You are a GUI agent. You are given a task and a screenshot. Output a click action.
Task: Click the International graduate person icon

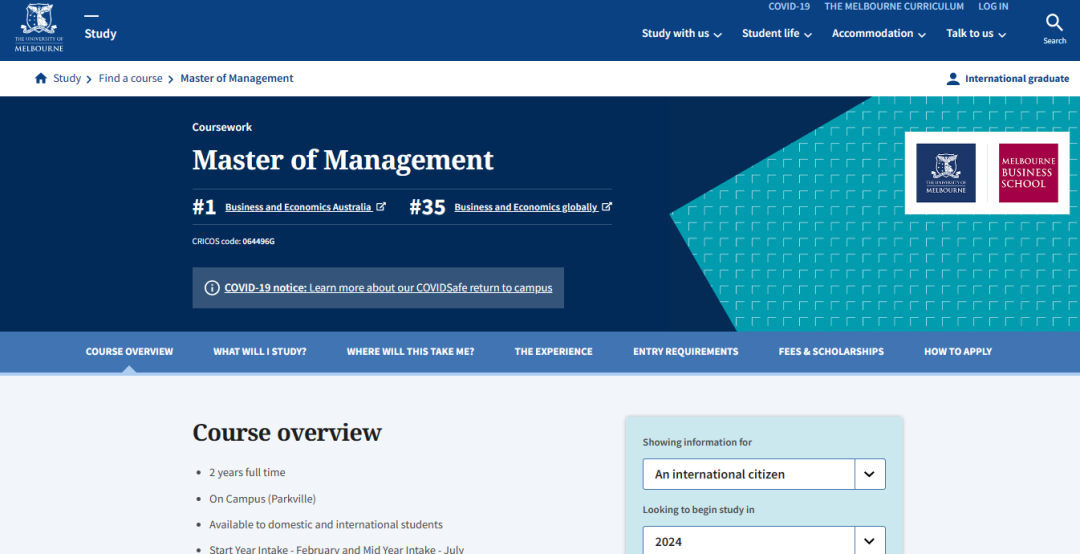click(953, 78)
